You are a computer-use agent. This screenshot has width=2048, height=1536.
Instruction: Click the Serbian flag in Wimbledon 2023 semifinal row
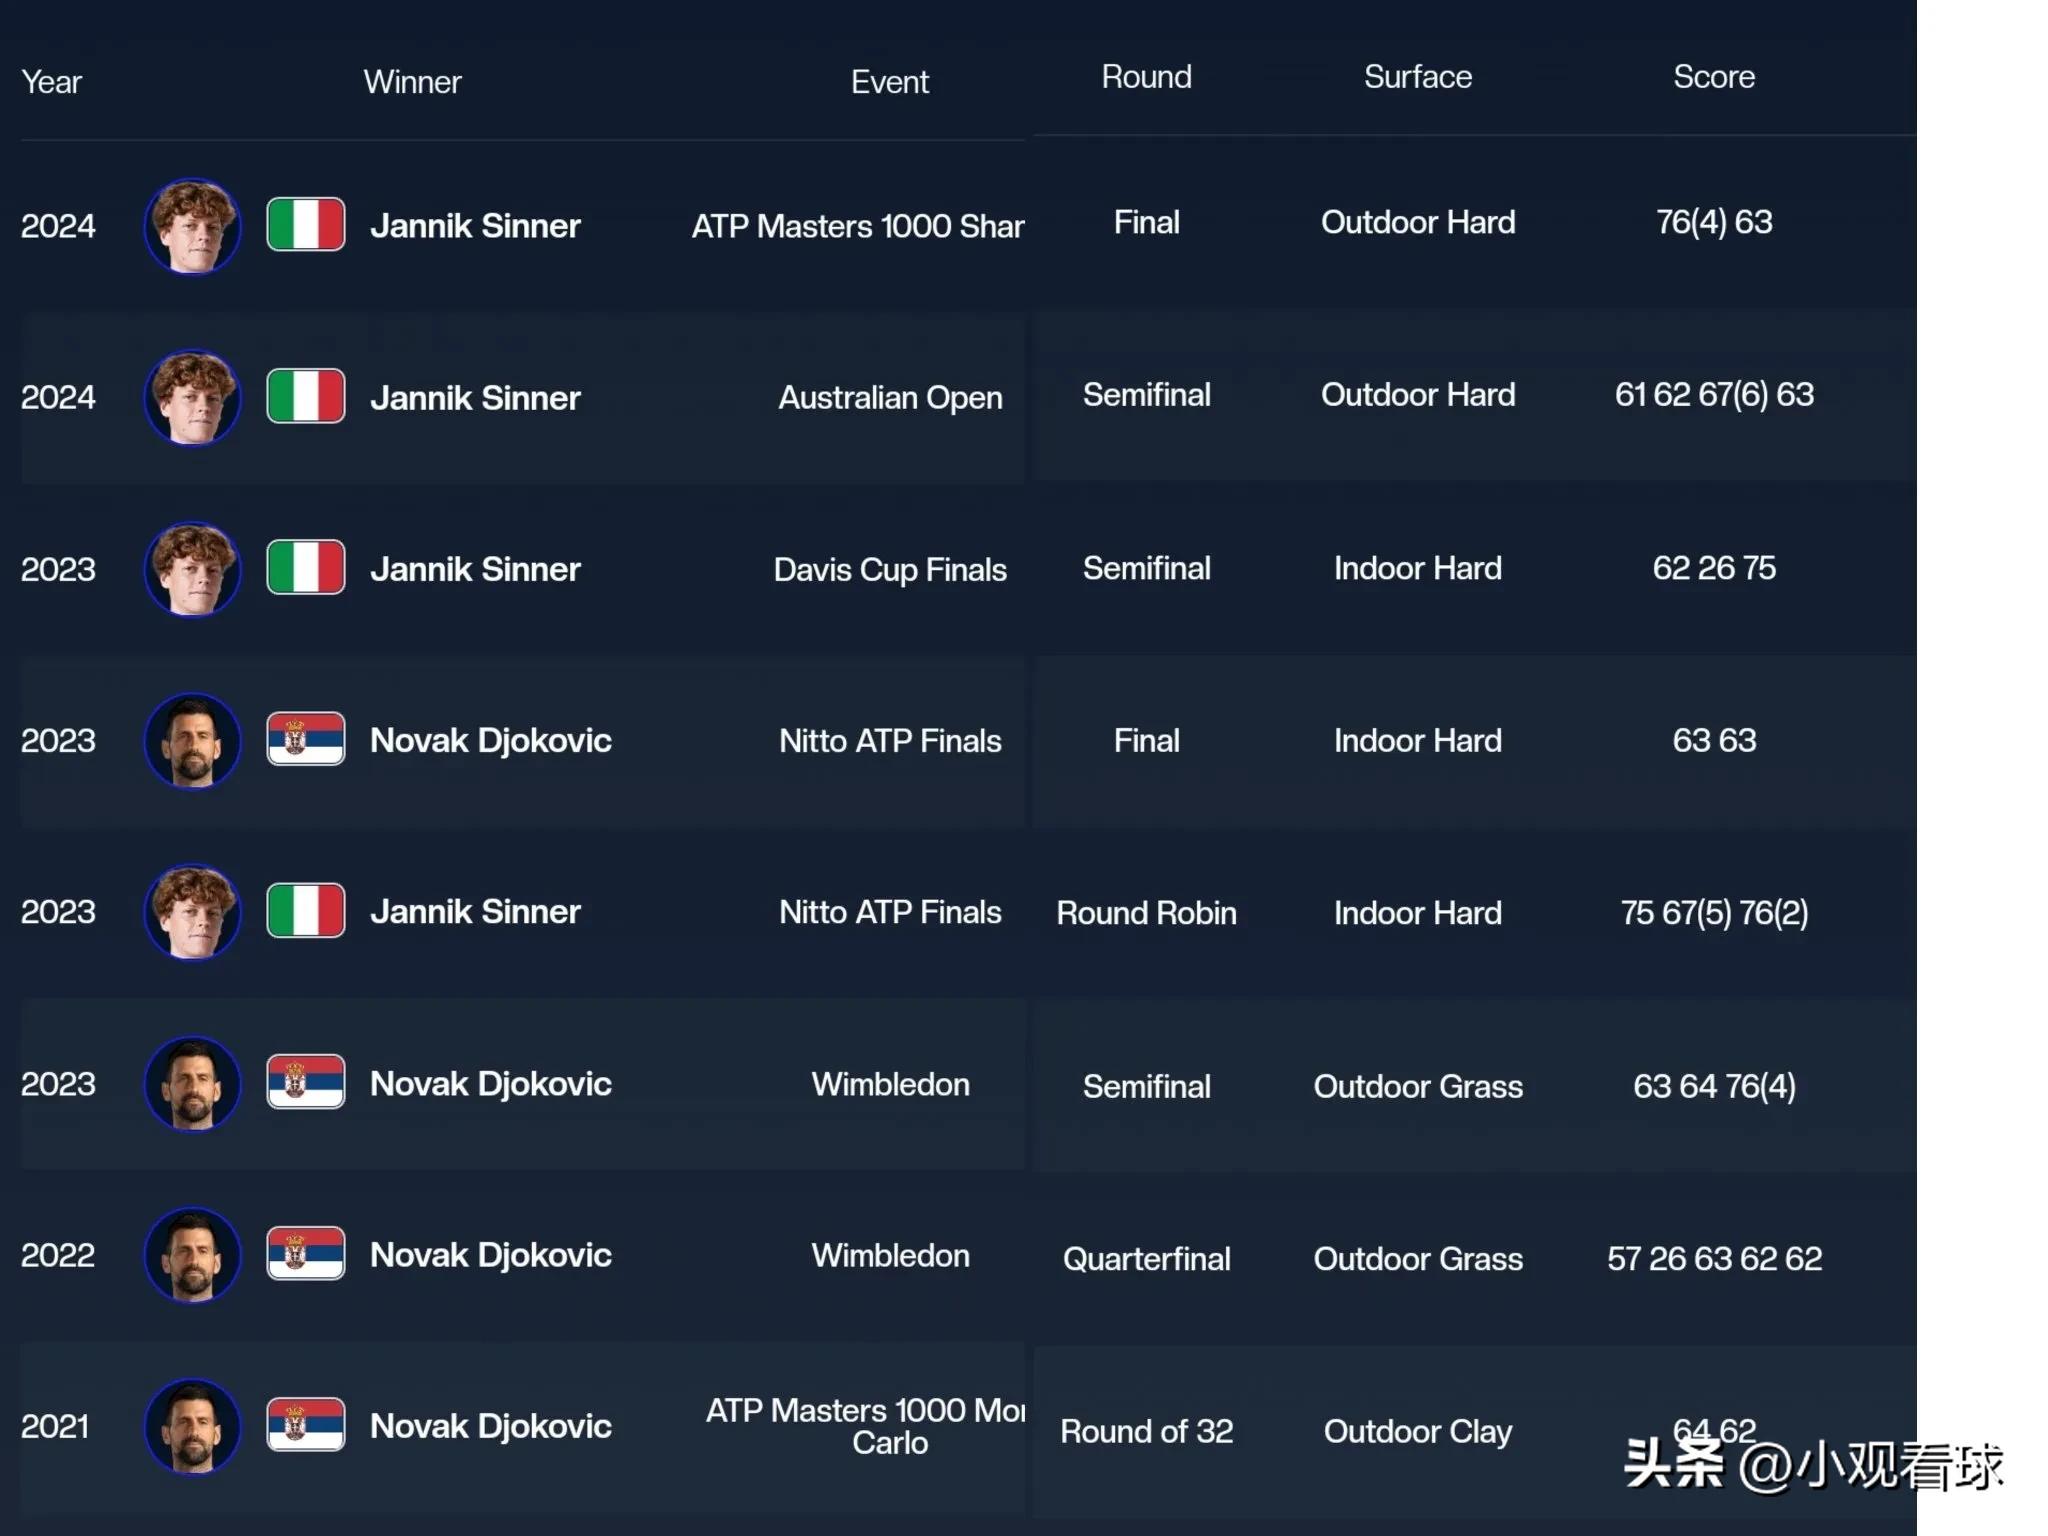point(306,1082)
